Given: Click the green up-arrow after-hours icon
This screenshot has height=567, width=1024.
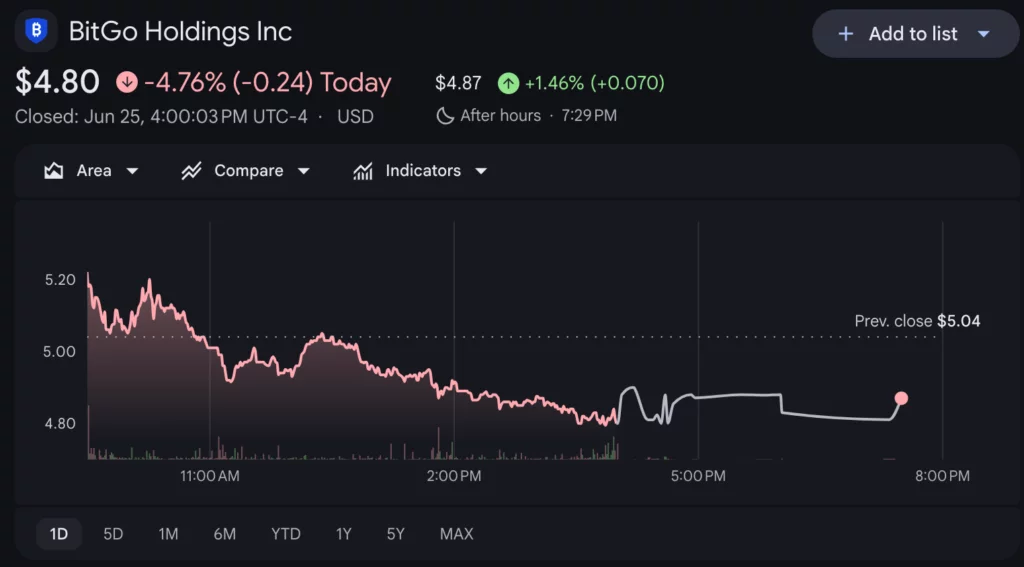Looking at the screenshot, I should point(508,83).
